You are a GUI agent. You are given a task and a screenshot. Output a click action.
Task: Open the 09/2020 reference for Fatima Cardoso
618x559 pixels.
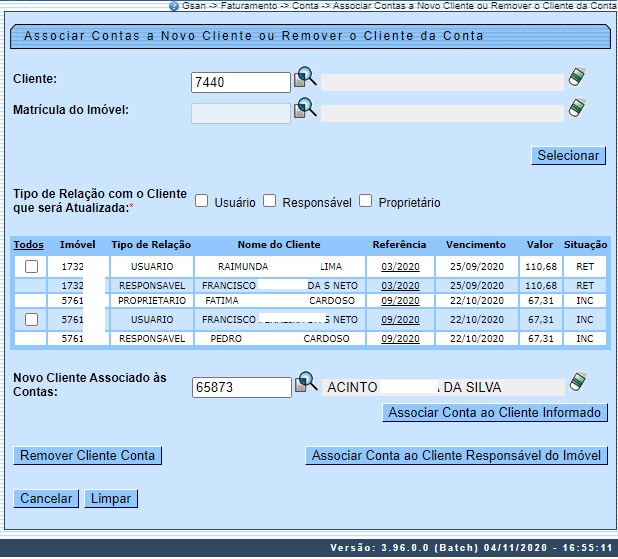(x=400, y=301)
